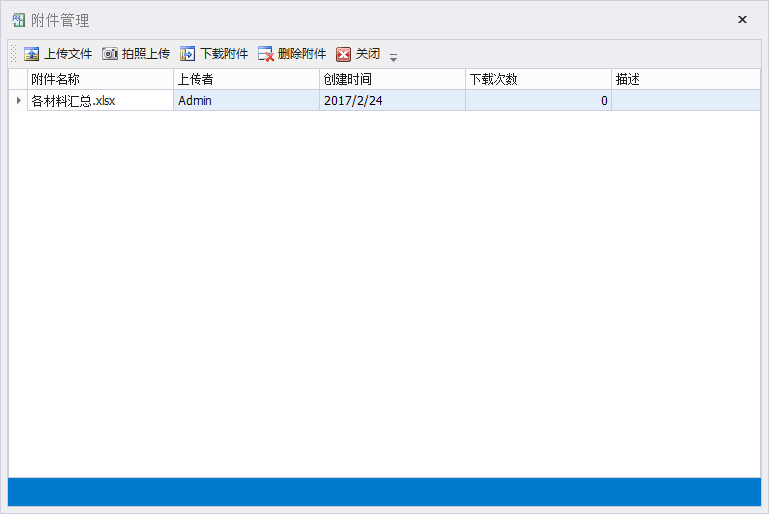Viewport: 769px width, 514px height.
Task: Select the row indicator arrow of first row
Action: (x=18, y=100)
